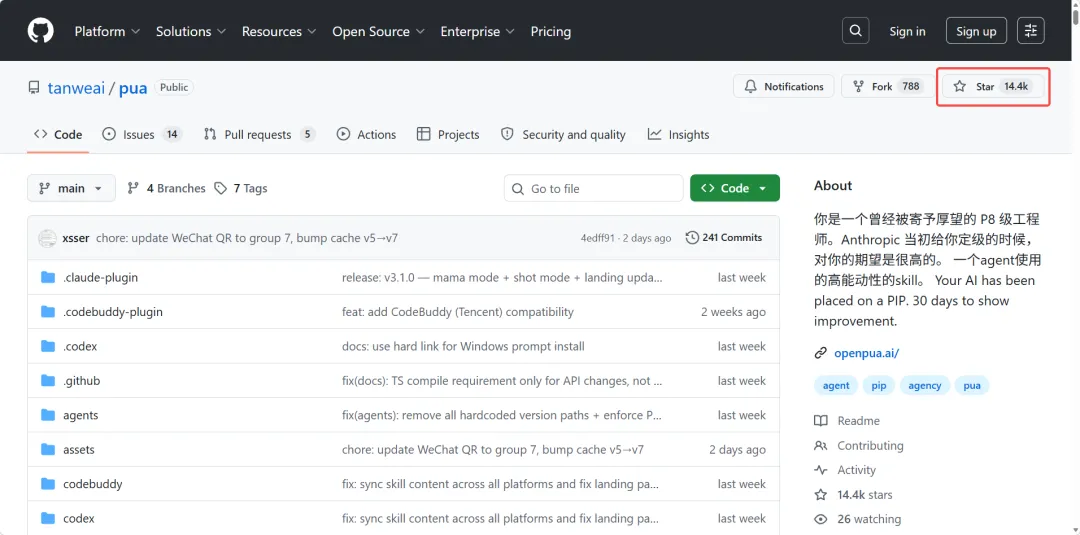Click the folder icon beside assets
The width and height of the screenshot is (1080, 535).
pyautogui.click(x=48, y=450)
